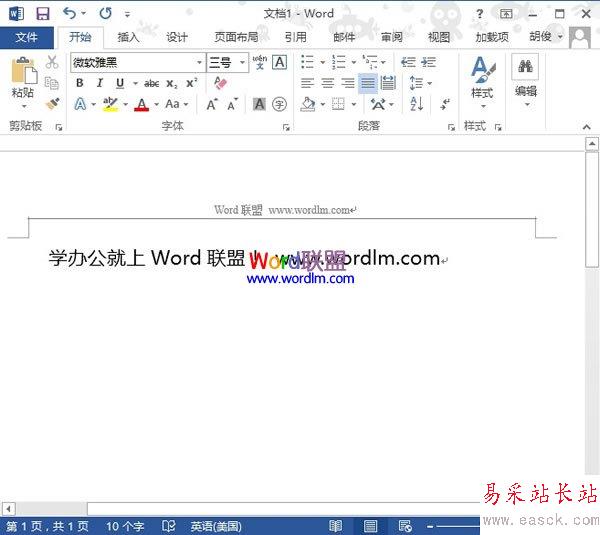Open the Editing binoculars icon
This screenshot has width=600, height=535.
[525, 66]
